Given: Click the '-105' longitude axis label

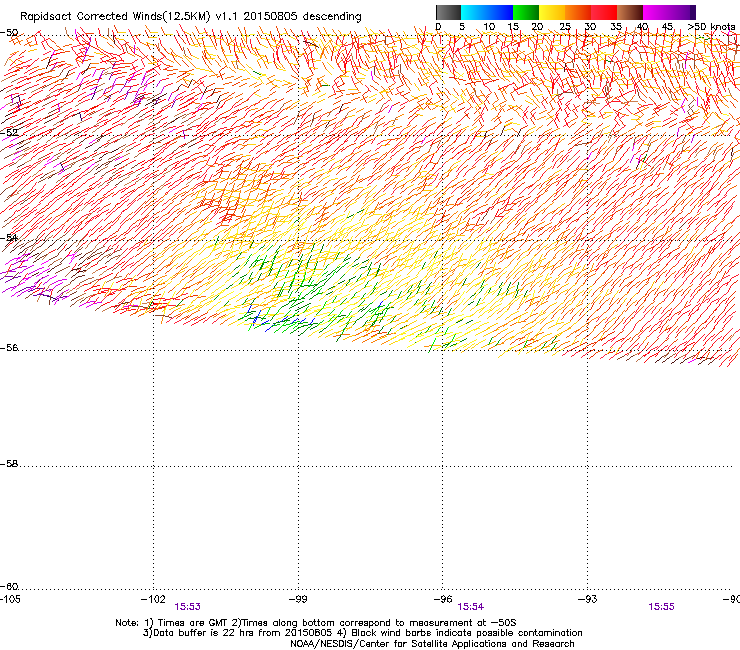Looking at the screenshot, I should [10, 599].
